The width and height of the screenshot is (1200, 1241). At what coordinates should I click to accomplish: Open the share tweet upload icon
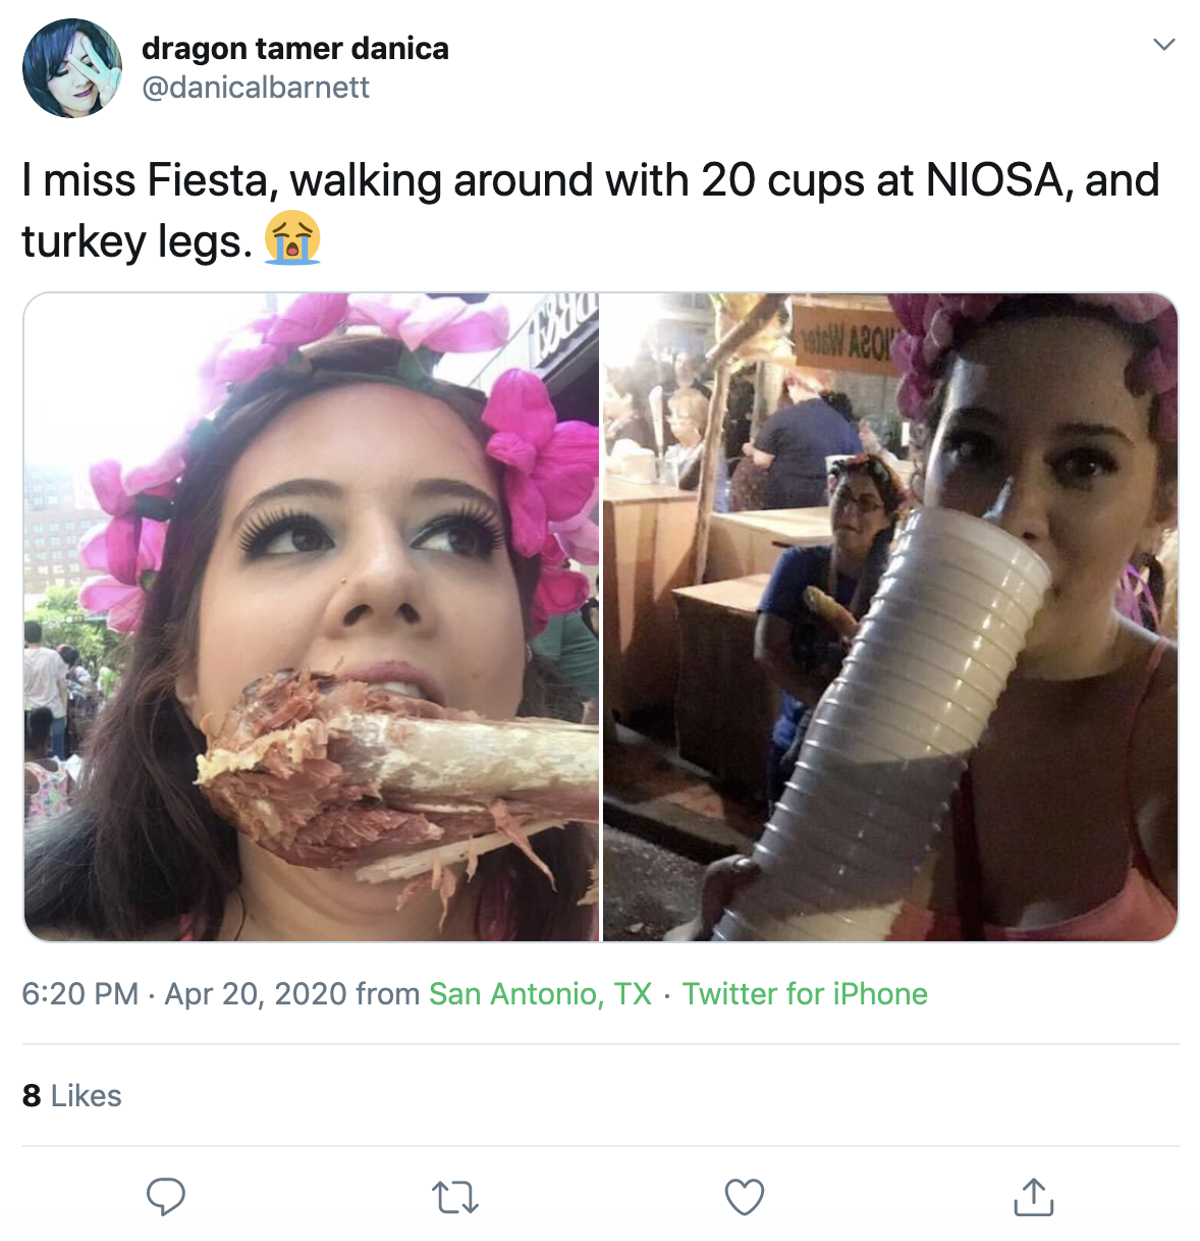(x=1033, y=1196)
